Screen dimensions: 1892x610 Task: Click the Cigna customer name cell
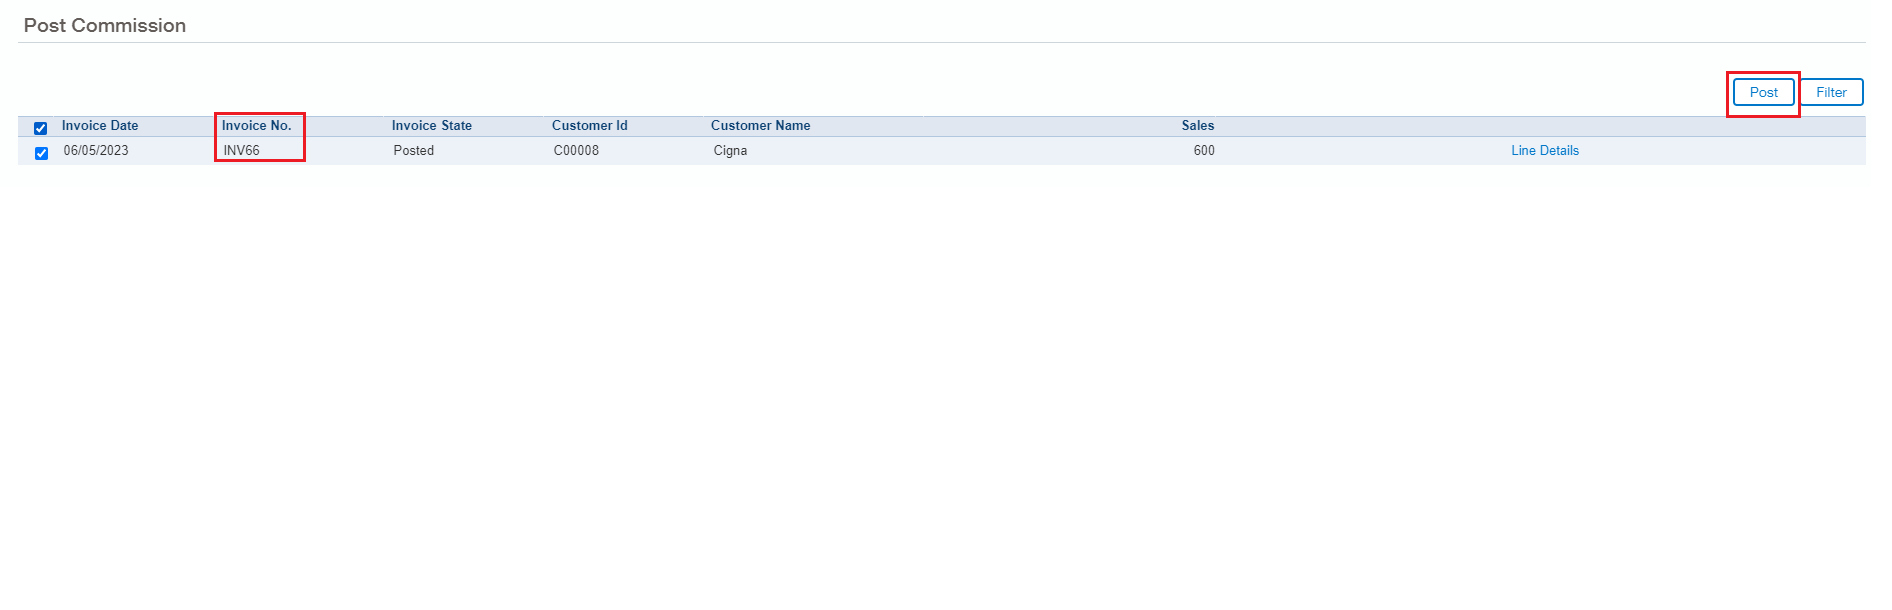[x=730, y=151]
